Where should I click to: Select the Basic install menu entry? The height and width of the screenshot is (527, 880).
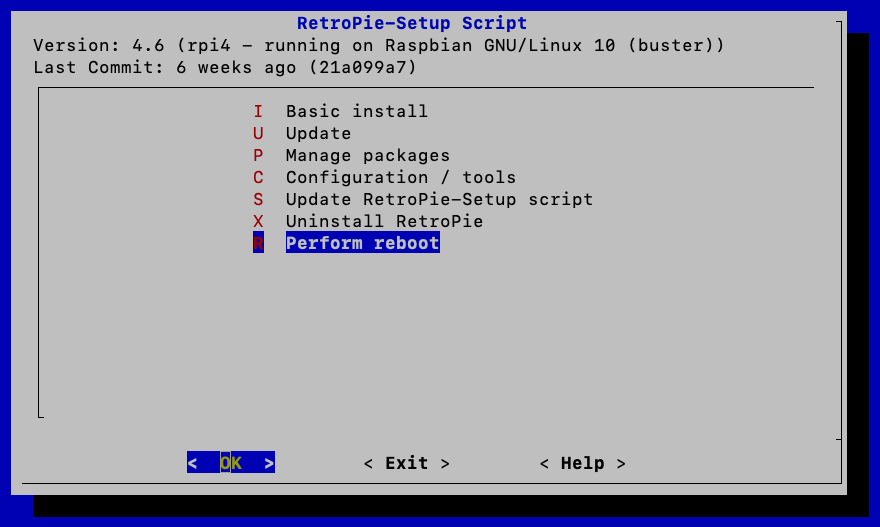point(356,111)
